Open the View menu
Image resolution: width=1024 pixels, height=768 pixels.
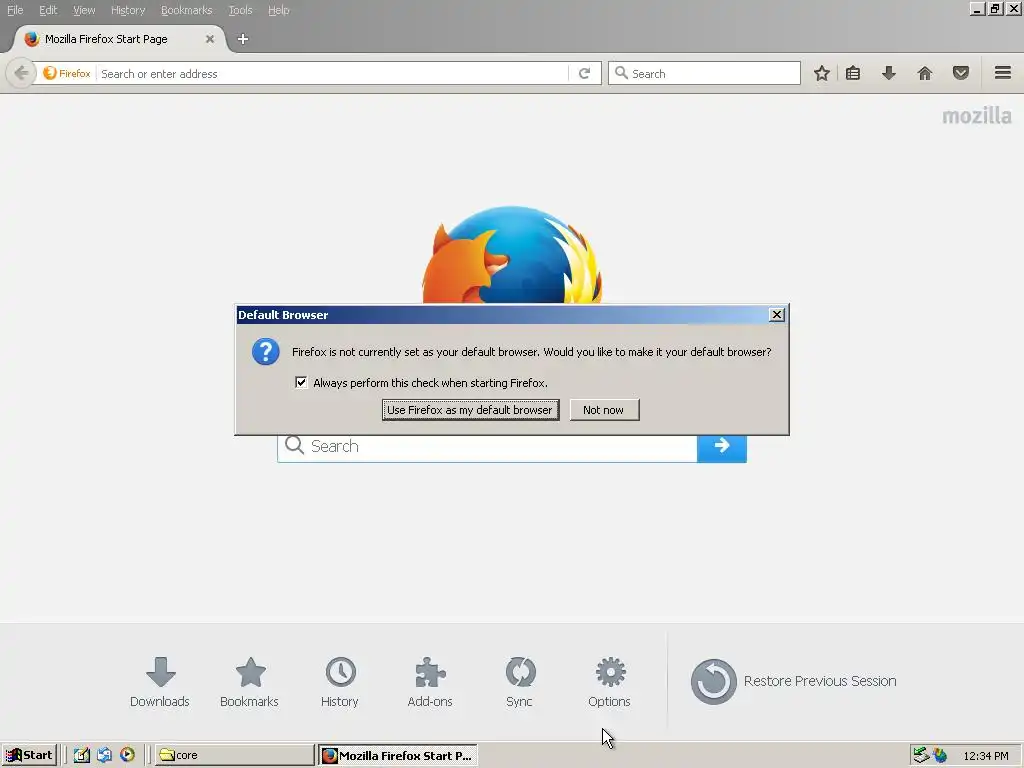[84, 10]
